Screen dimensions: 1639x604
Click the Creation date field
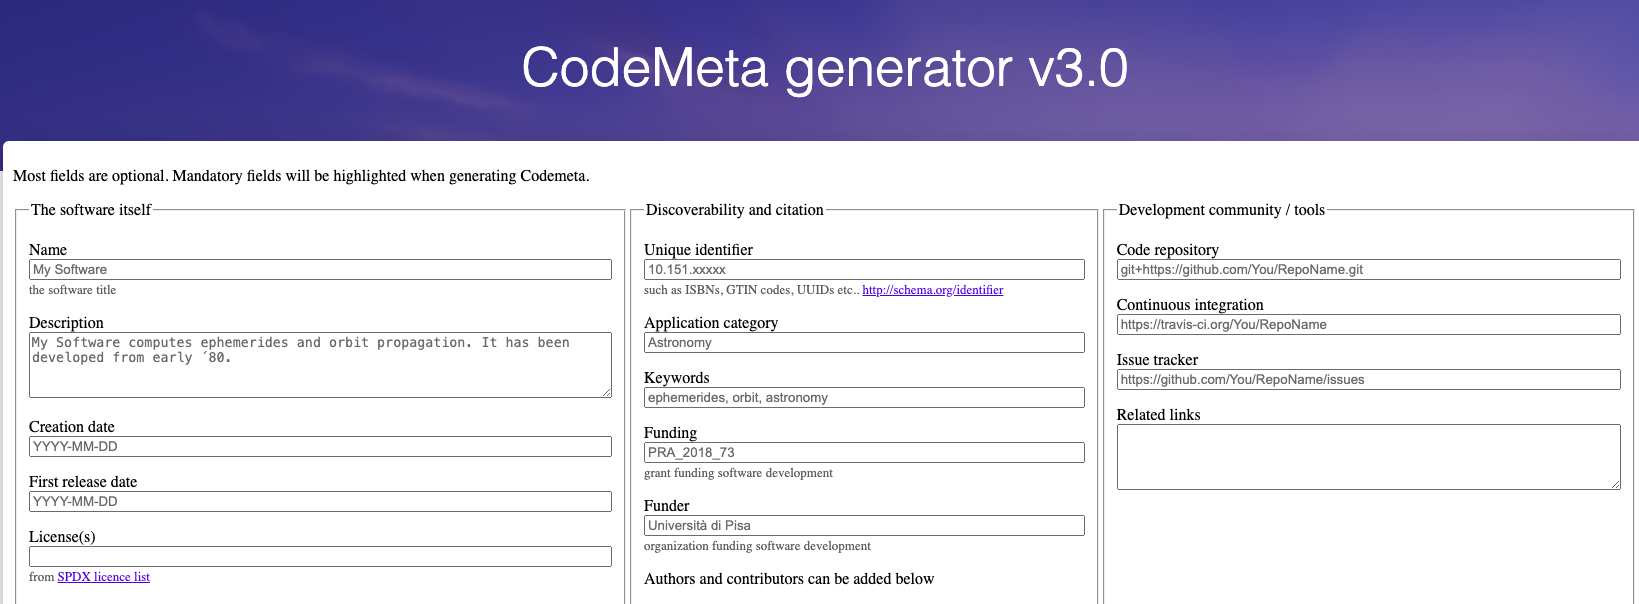click(x=320, y=447)
